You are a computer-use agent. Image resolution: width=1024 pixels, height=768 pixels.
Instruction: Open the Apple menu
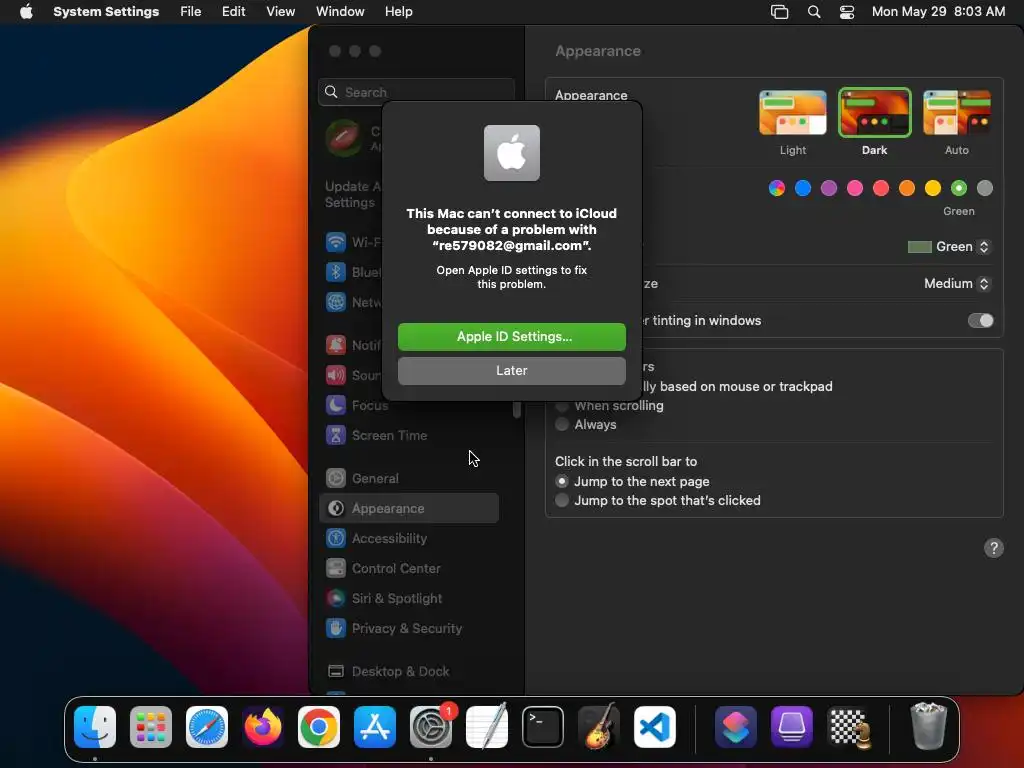click(x=26, y=12)
